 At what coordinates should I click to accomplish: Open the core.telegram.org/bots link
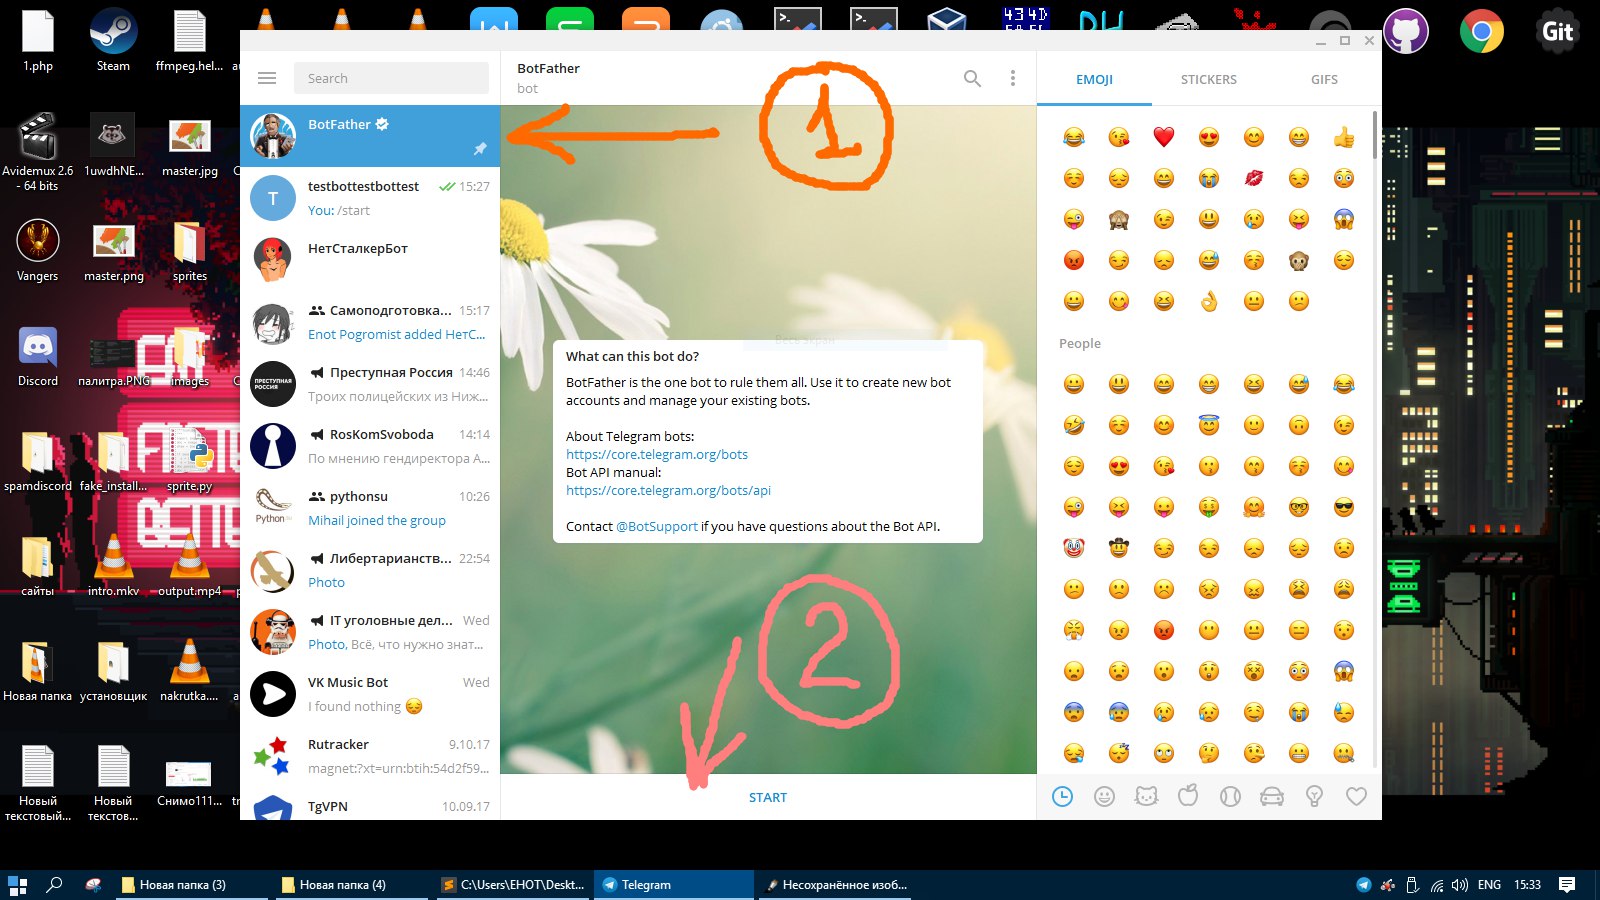(x=657, y=454)
